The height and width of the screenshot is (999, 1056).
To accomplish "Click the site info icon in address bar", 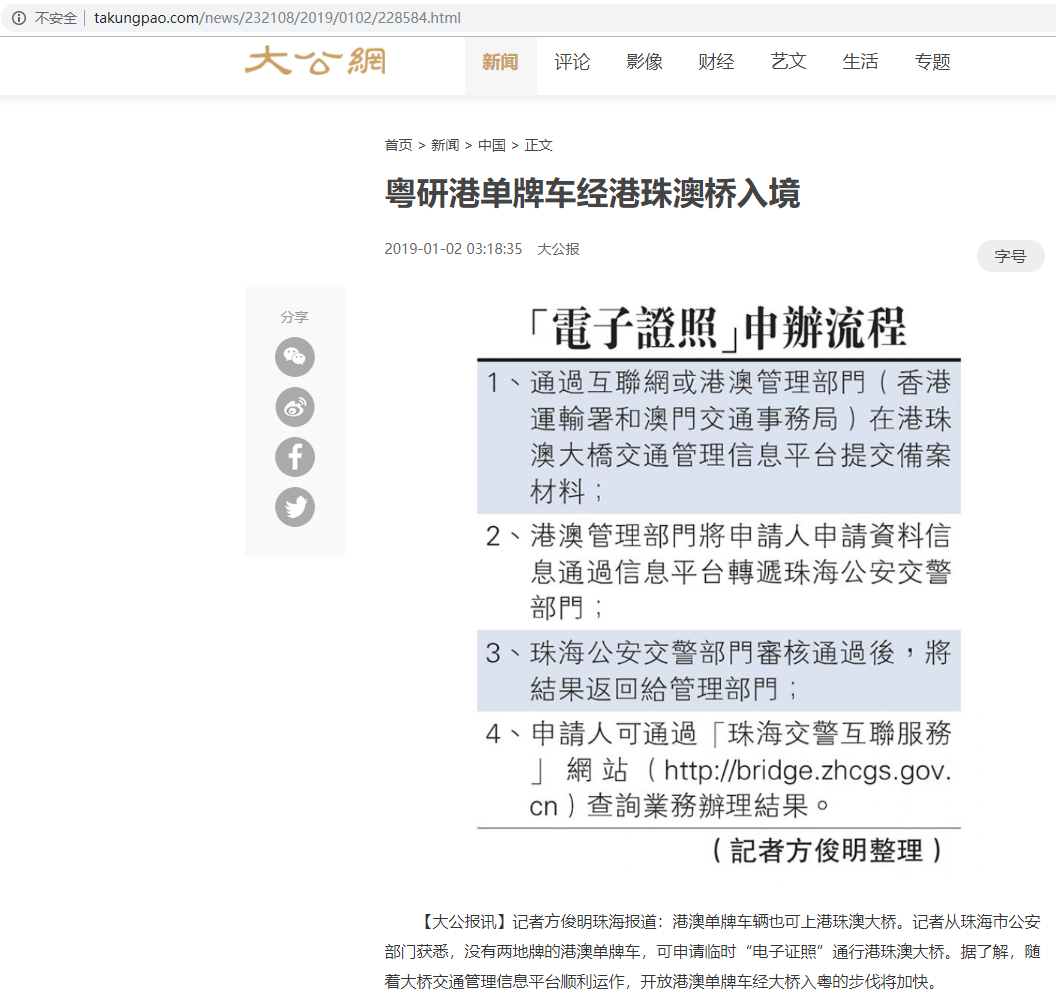I will (x=18, y=18).
